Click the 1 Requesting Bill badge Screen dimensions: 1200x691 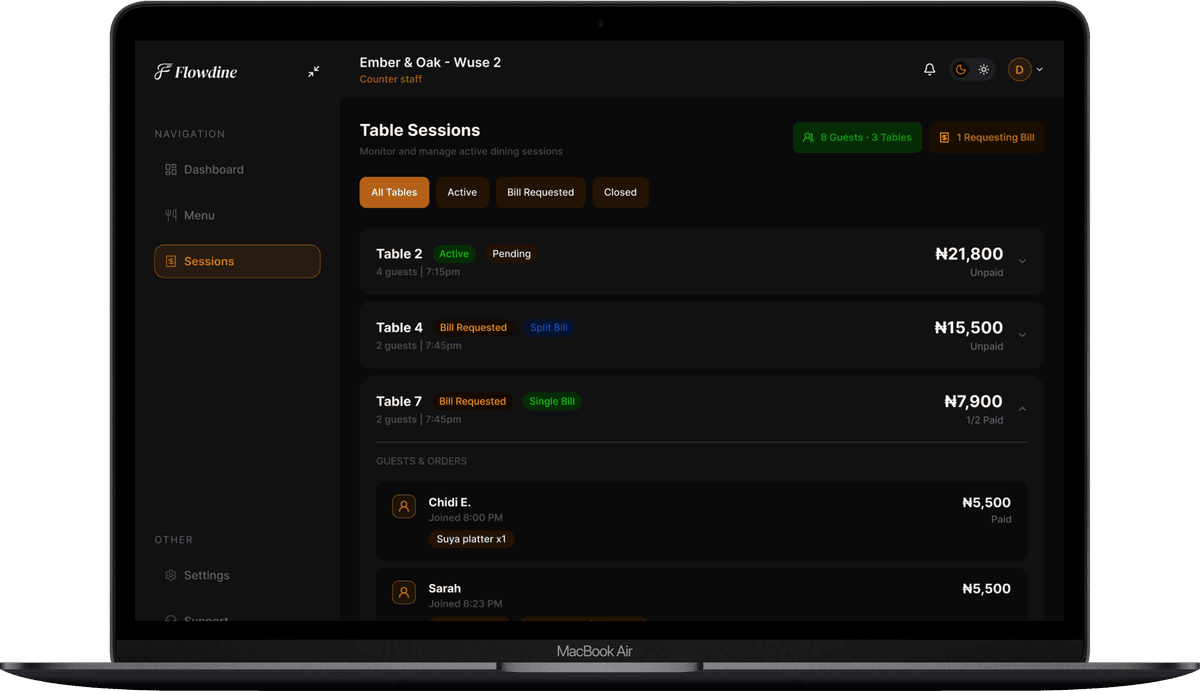click(x=986, y=137)
